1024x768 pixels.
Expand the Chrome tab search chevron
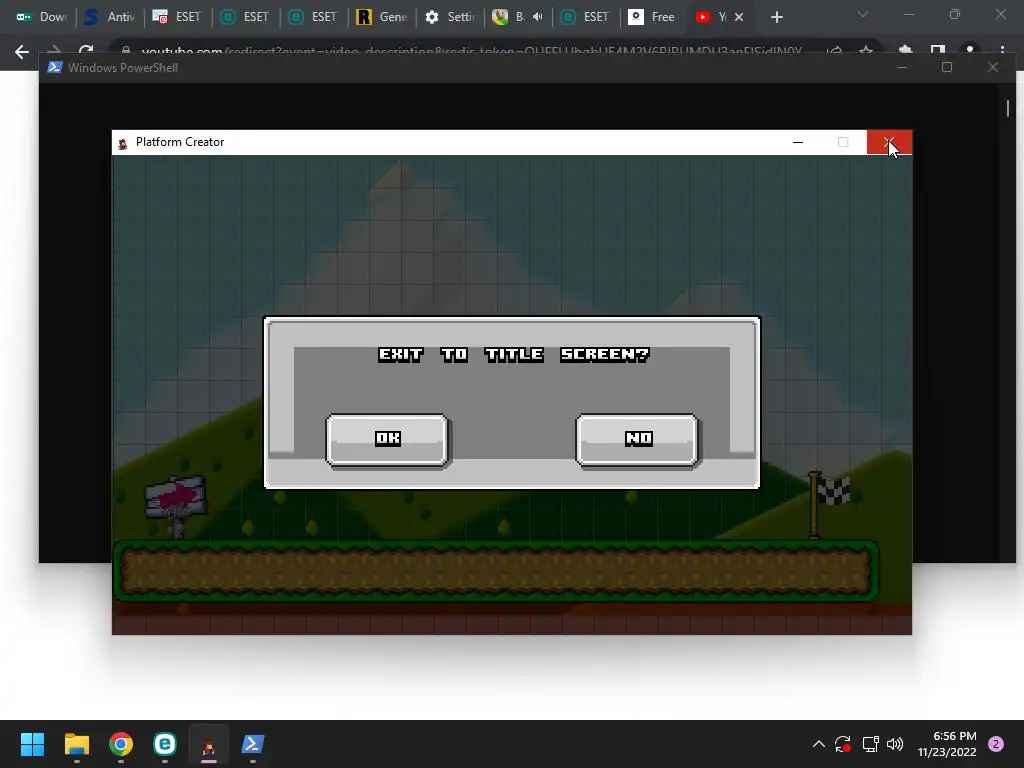pyautogui.click(x=863, y=14)
